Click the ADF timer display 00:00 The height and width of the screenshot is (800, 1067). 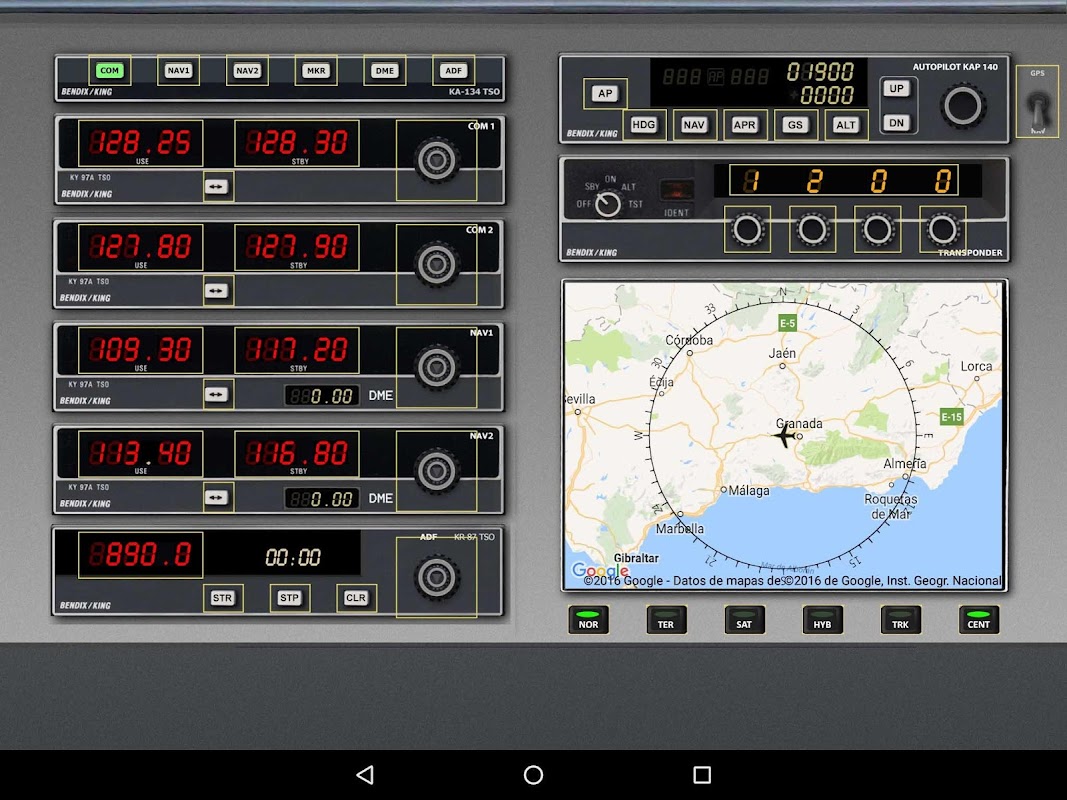293,558
